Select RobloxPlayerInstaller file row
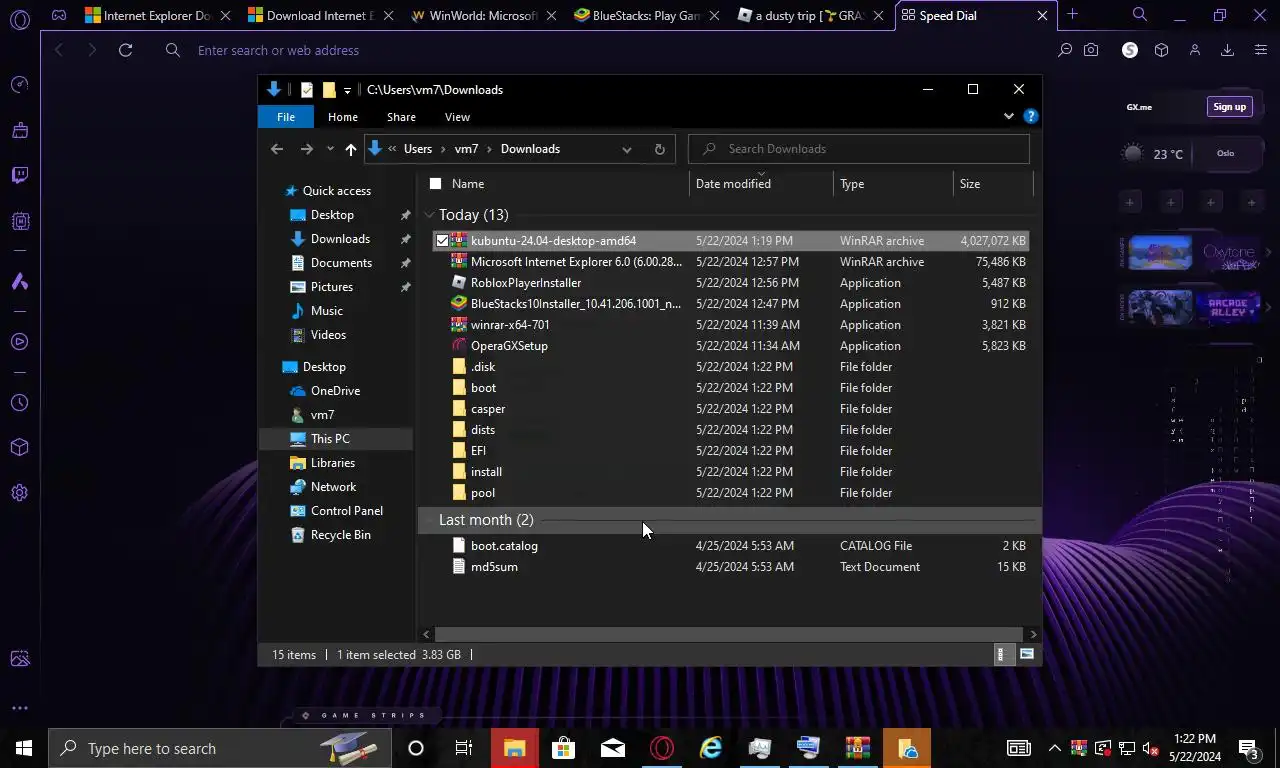This screenshot has height=768, width=1280. (730, 283)
